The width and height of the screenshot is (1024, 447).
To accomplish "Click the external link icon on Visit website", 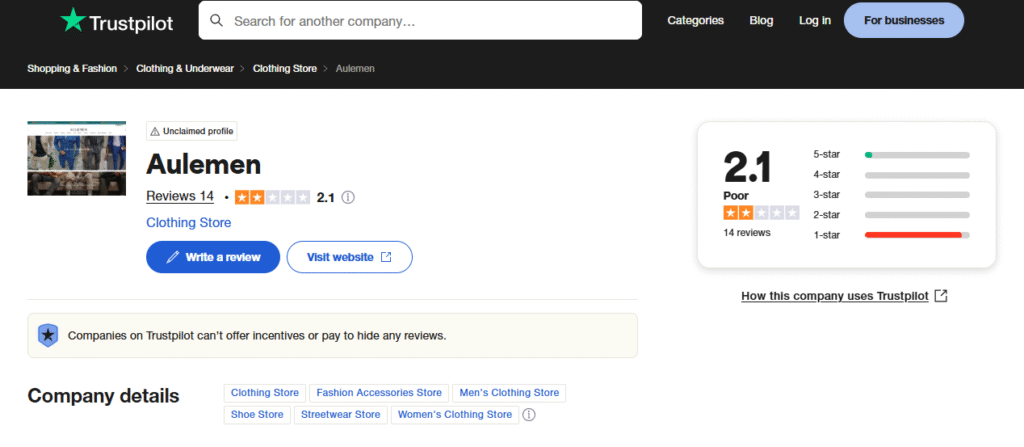I will 385,257.
